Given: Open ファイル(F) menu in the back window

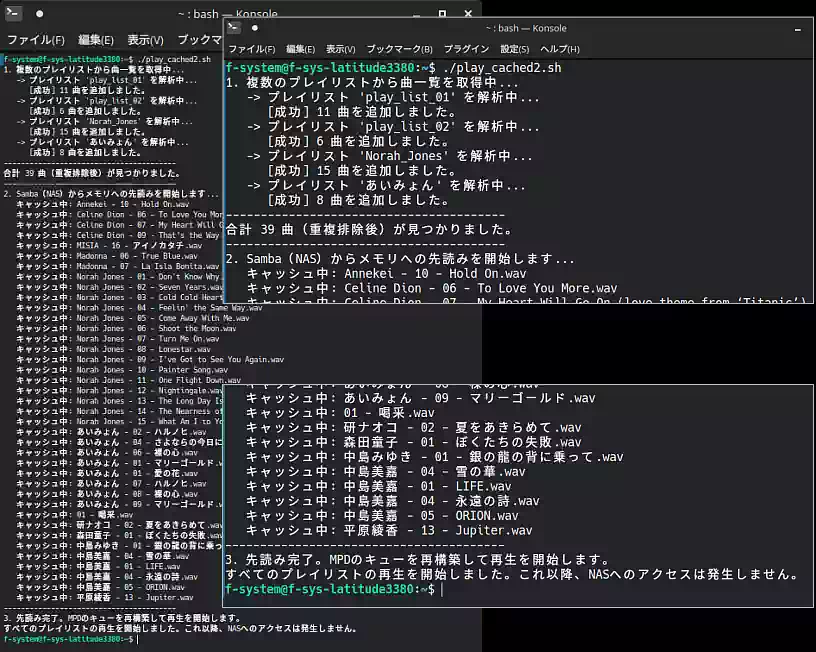Looking at the screenshot, I should pyautogui.click(x=35, y=40).
